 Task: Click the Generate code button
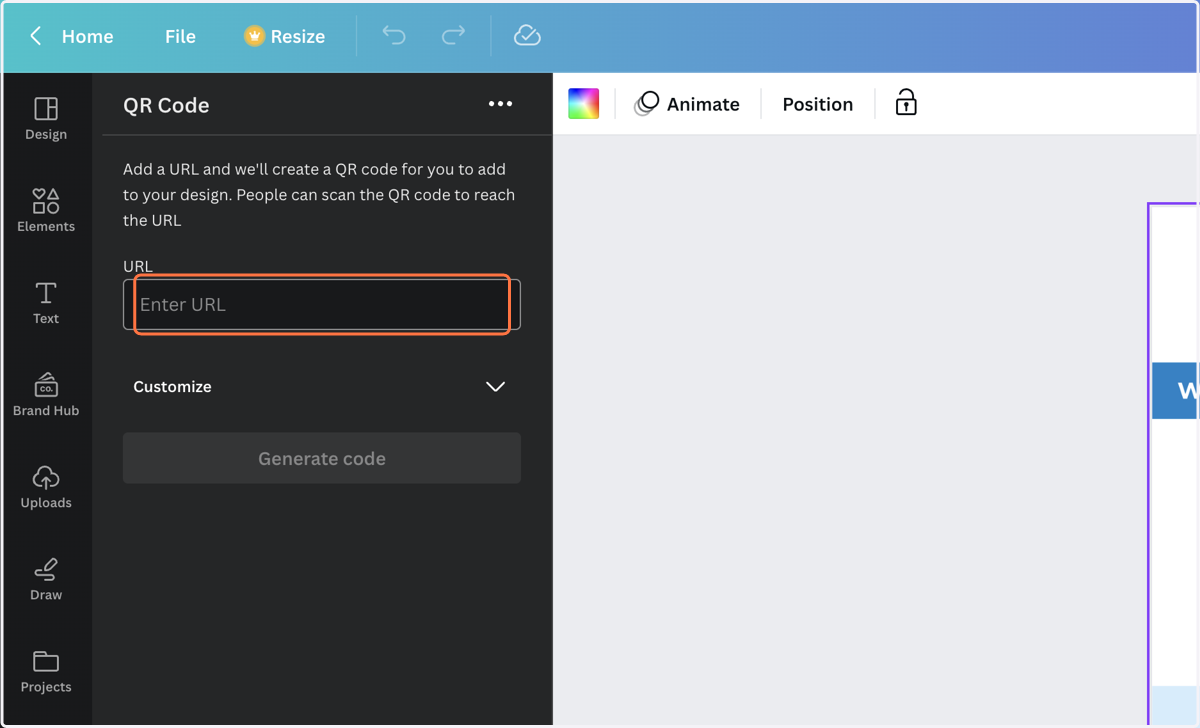(322, 458)
